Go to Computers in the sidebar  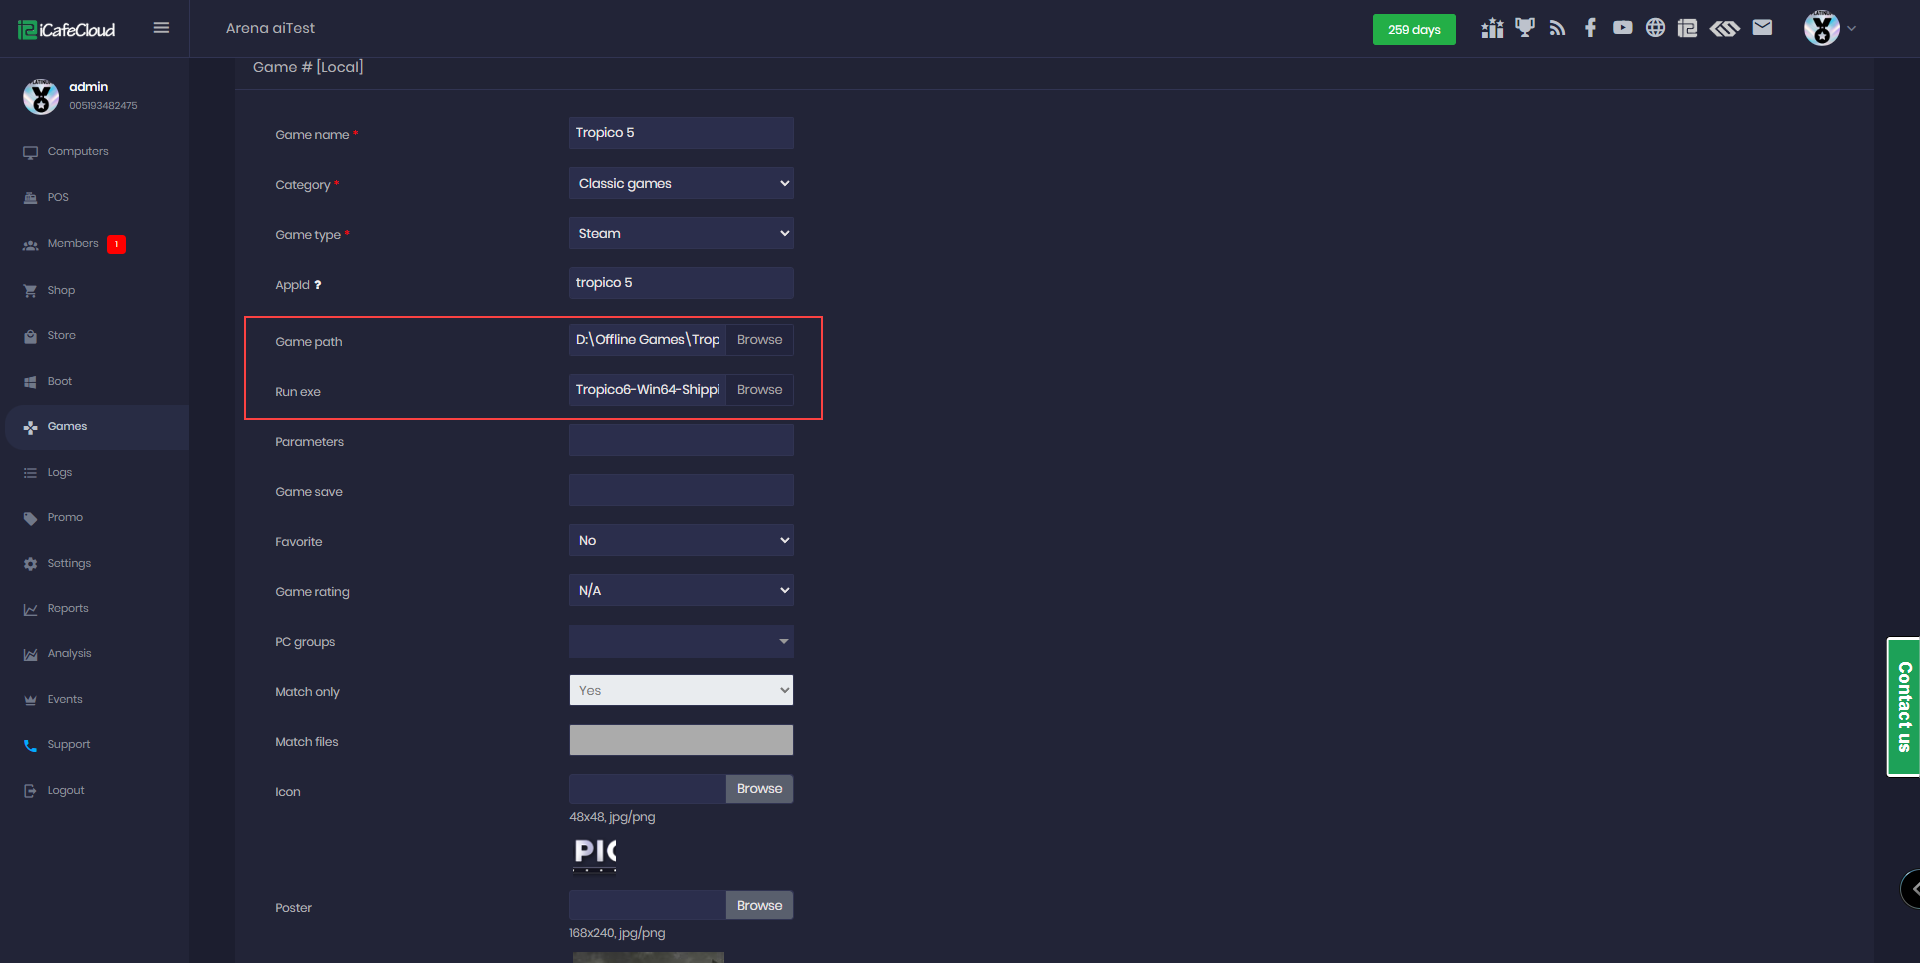pyautogui.click(x=78, y=152)
